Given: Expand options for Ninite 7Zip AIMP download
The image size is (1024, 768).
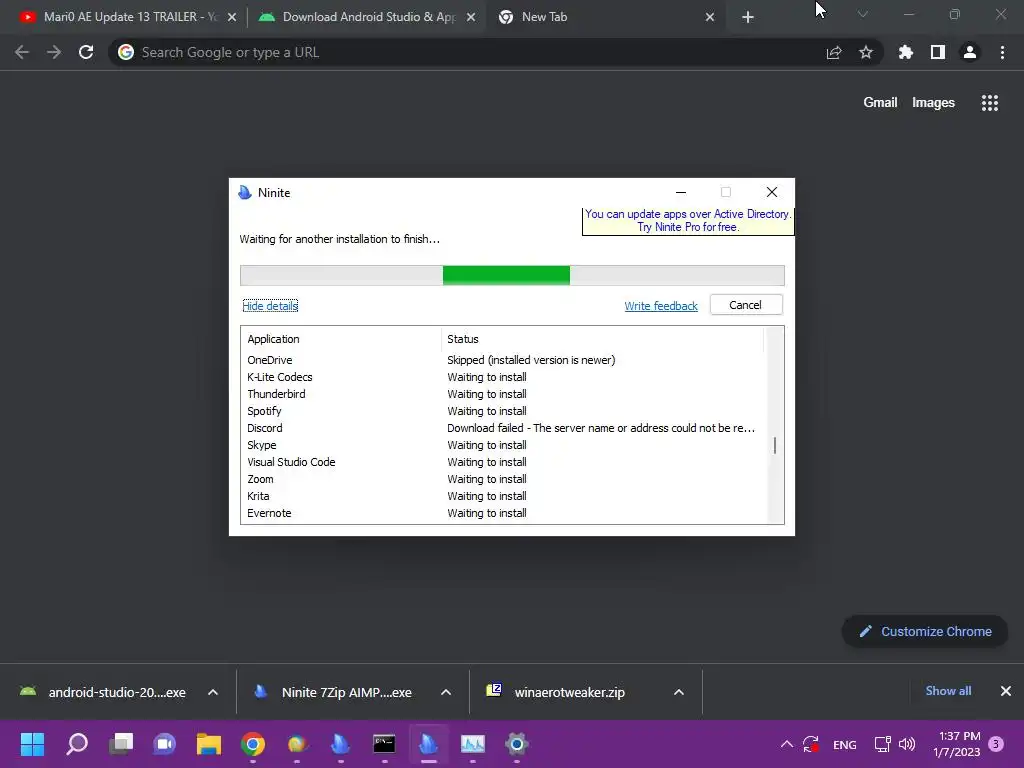Looking at the screenshot, I should 446,692.
